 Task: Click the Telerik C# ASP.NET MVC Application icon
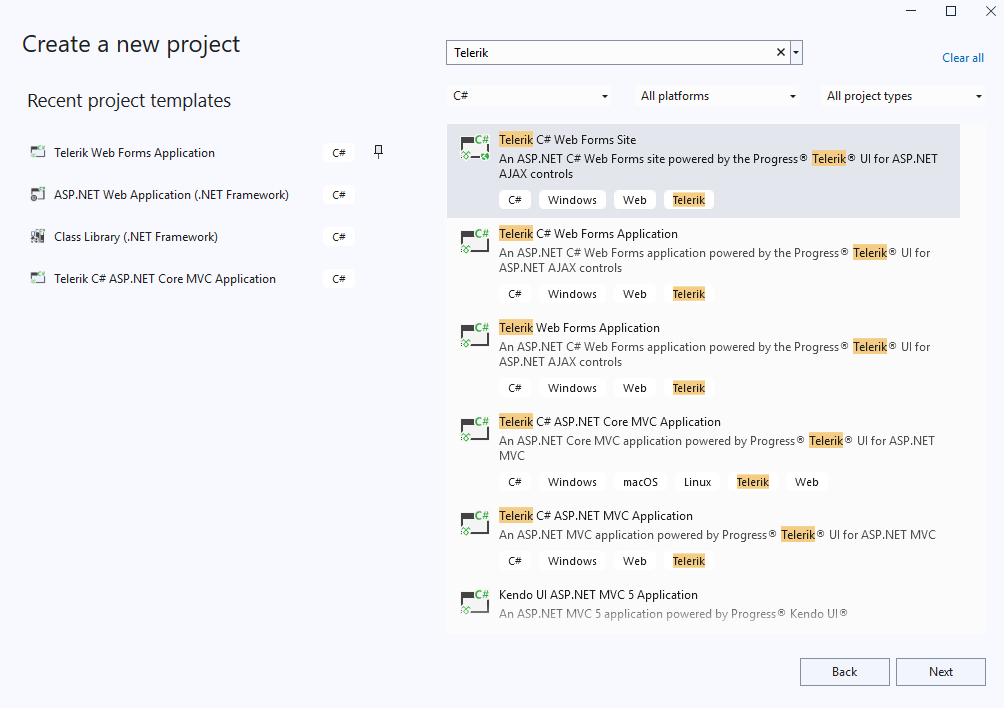474,522
